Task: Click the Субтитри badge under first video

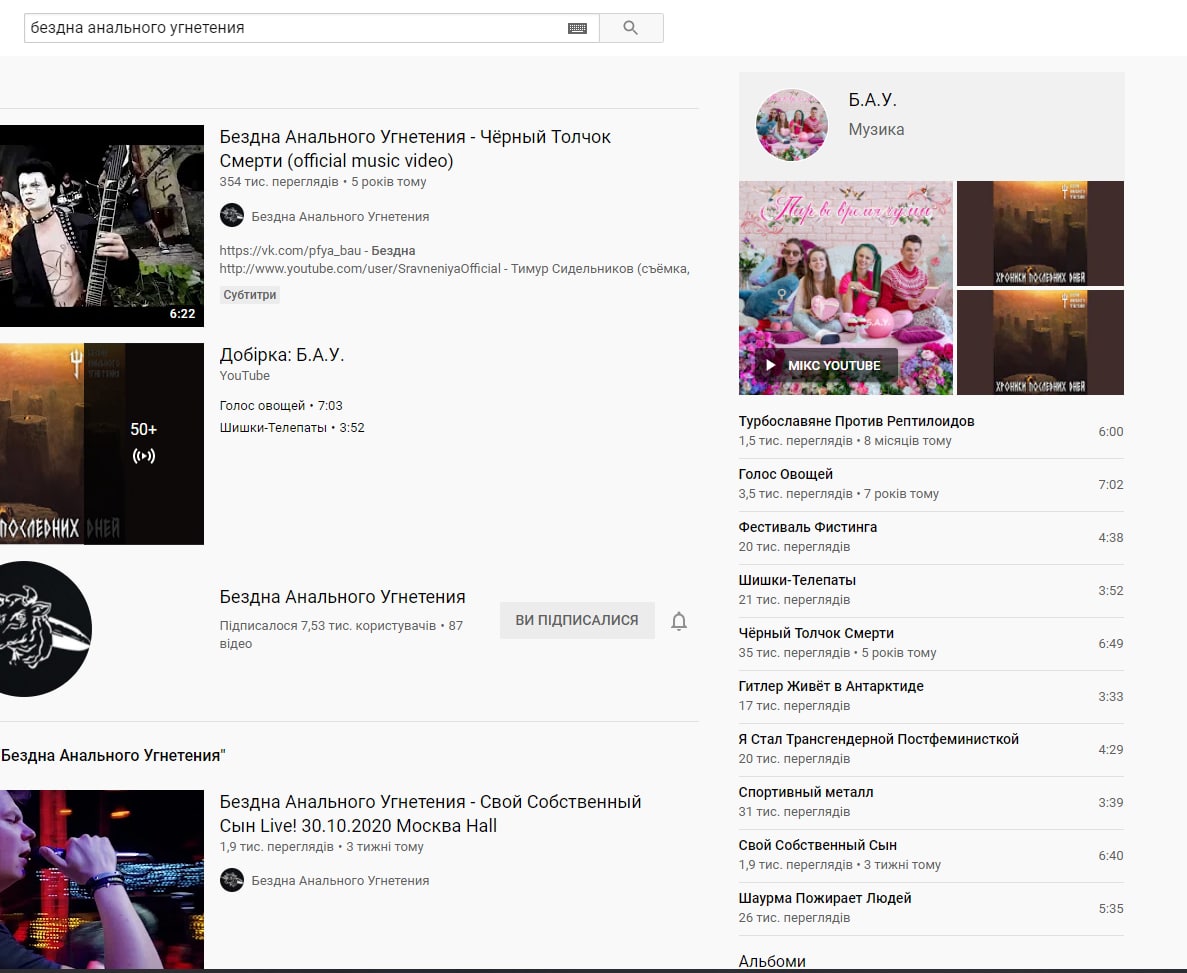Action: pyautogui.click(x=250, y=295)
